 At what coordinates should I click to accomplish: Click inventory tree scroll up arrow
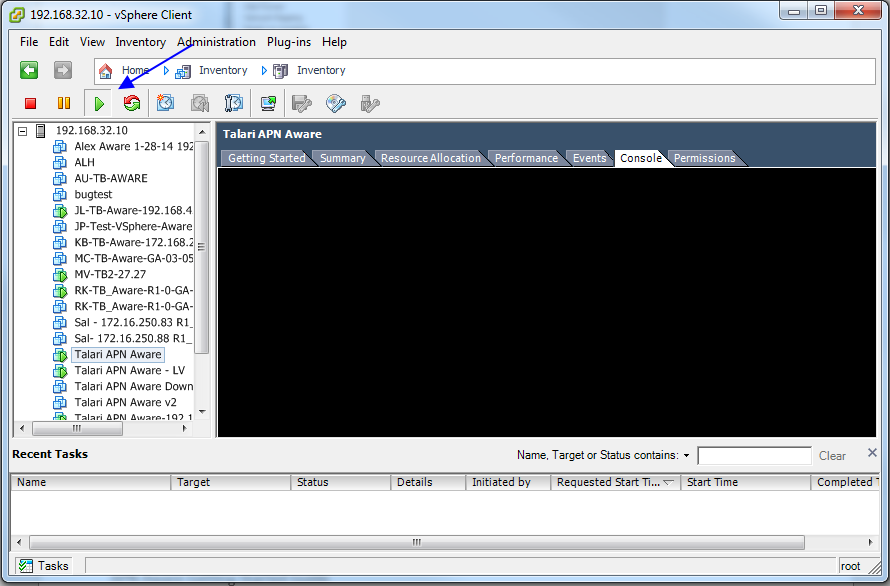coord(202,132)
